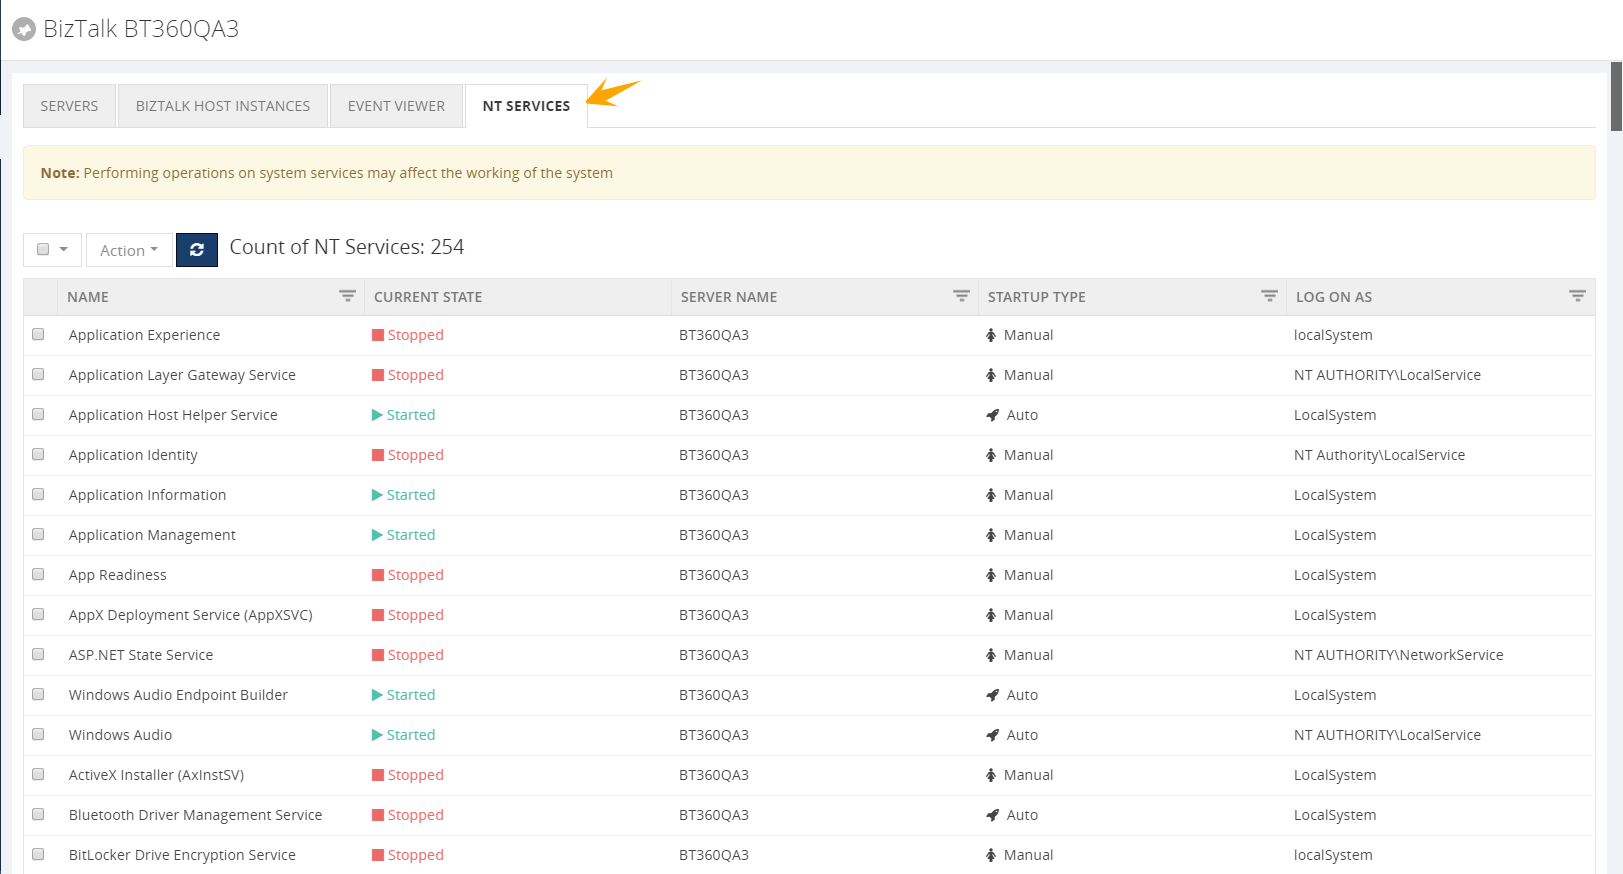Click the started icon for Windows Audio Endpoint Builder
Viewport: 1623px width, 874px height.
point(377,695)
